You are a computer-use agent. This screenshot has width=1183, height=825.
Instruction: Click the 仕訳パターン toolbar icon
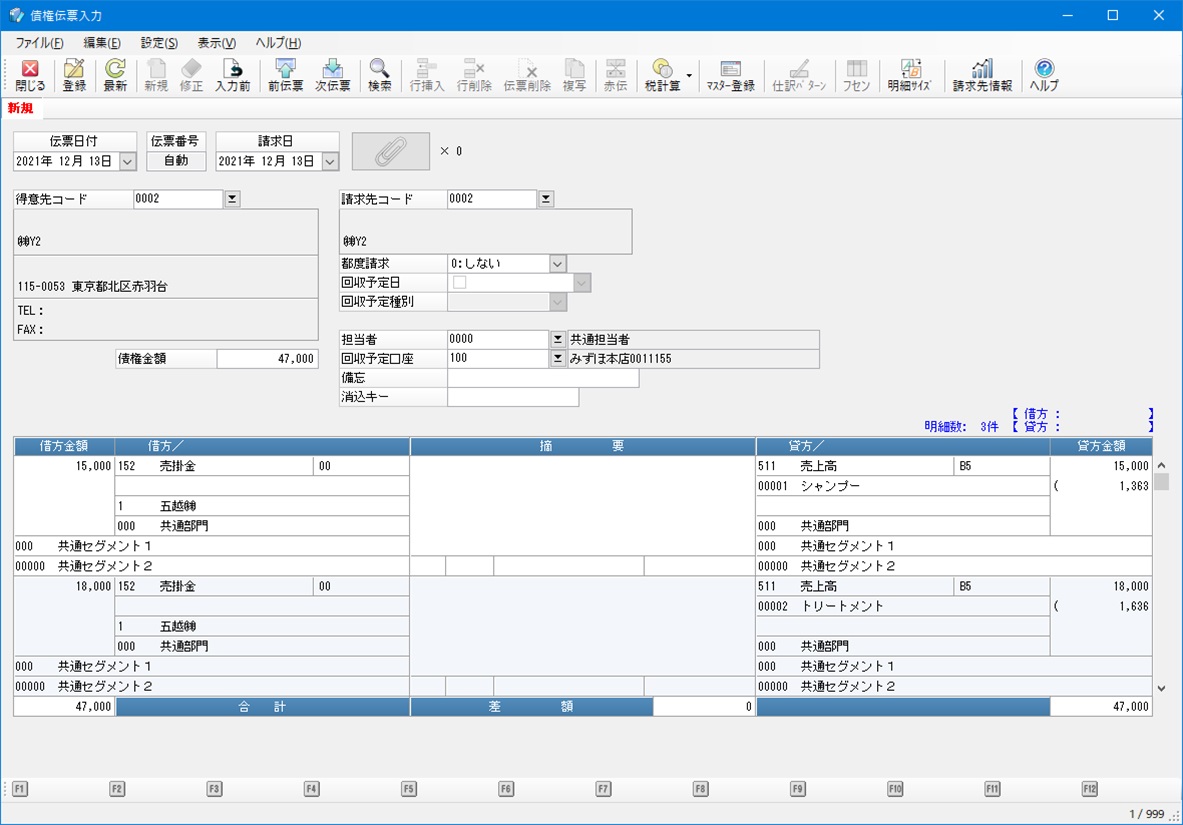pos(799,75)
